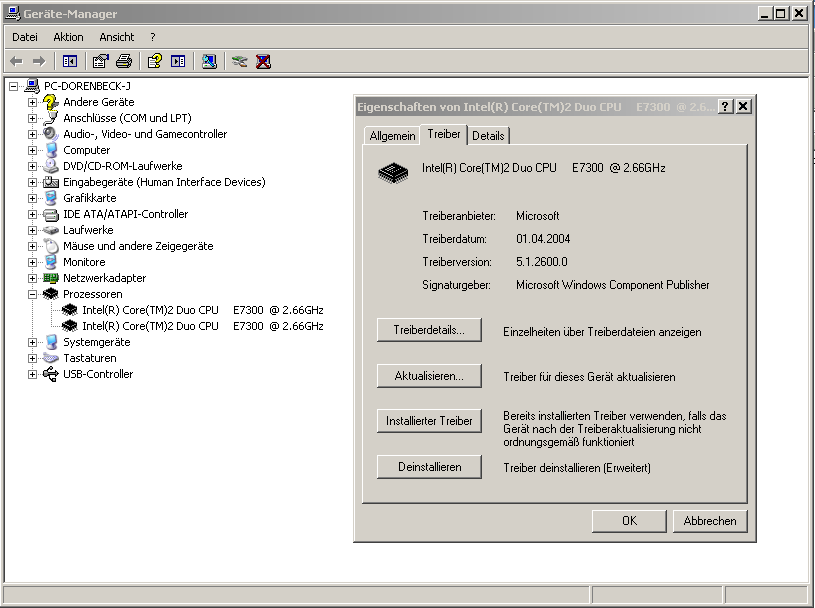This screenshot has width=815, height=608.
Task: Maximize the Geräte-Manager window
Action: (781, 14)
